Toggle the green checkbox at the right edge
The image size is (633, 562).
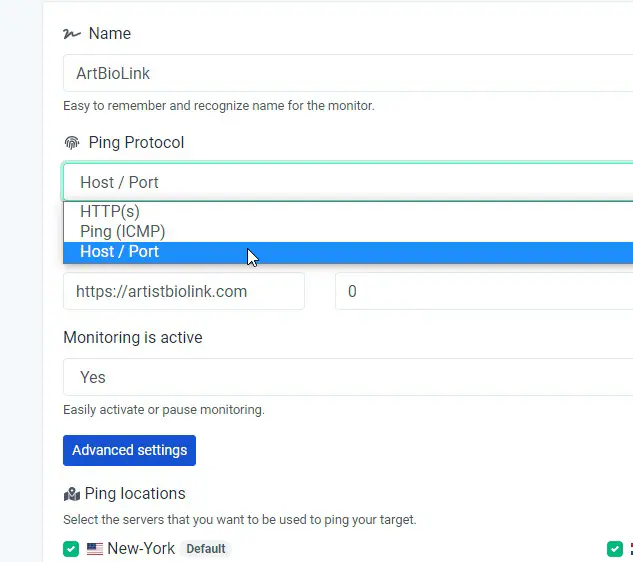pos(615,549)
